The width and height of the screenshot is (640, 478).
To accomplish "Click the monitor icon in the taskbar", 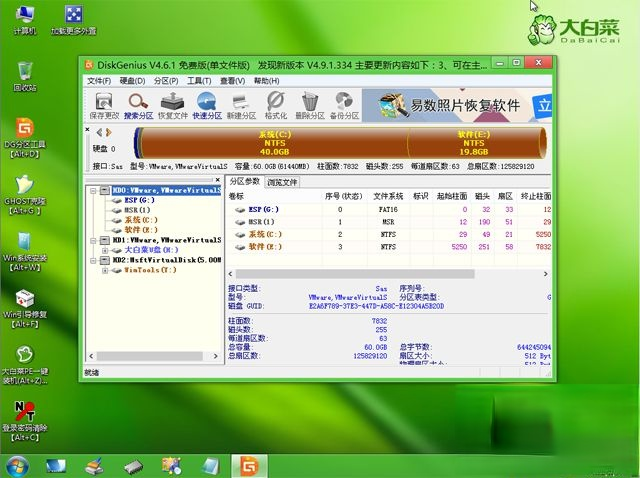I will 56,467.
